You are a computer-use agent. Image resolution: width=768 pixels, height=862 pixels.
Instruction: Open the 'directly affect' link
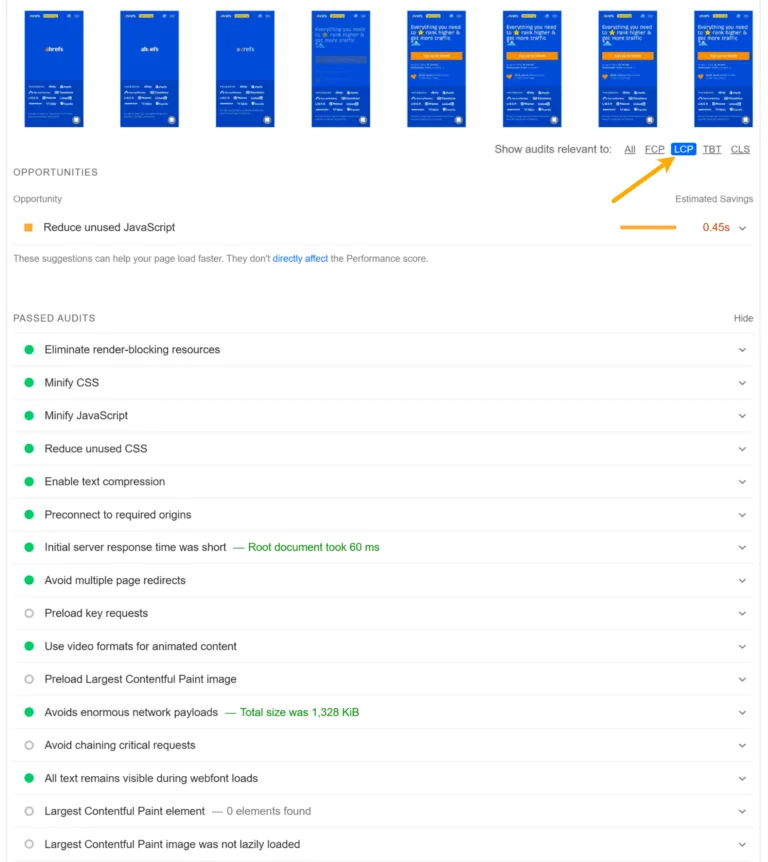(x=300, y=258)
